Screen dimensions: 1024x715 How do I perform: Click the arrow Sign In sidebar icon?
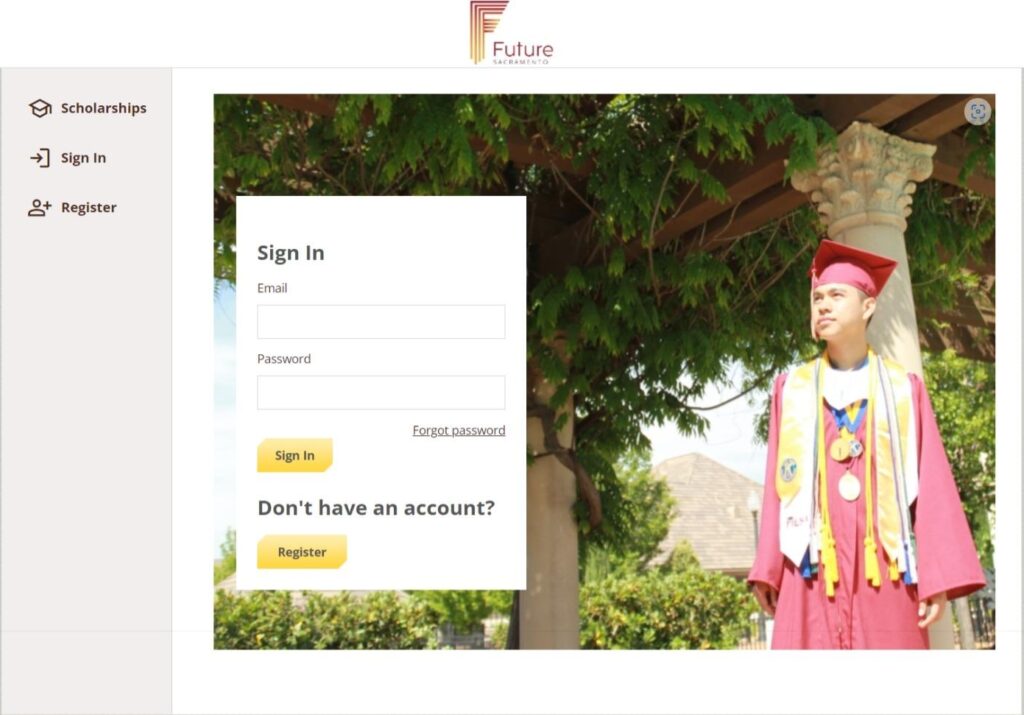40,158
